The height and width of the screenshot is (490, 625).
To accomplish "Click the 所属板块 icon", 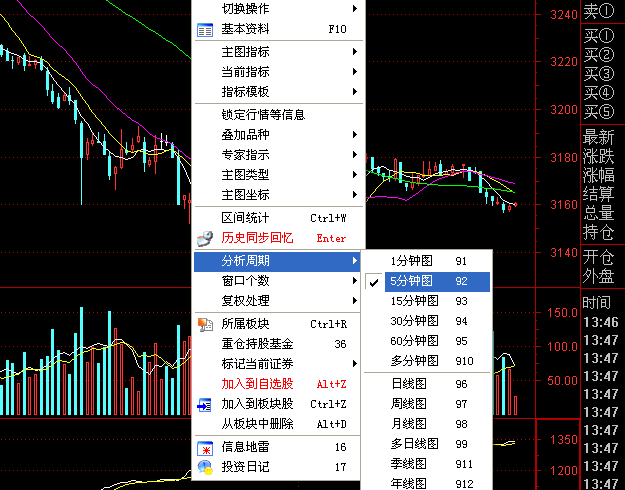I will coord(205,324).
